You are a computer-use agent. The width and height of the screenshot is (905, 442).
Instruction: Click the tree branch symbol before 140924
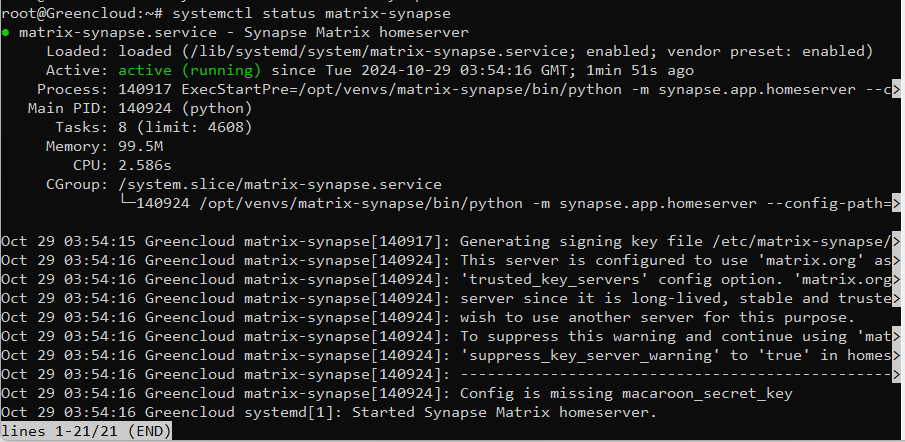coord(127,202)
